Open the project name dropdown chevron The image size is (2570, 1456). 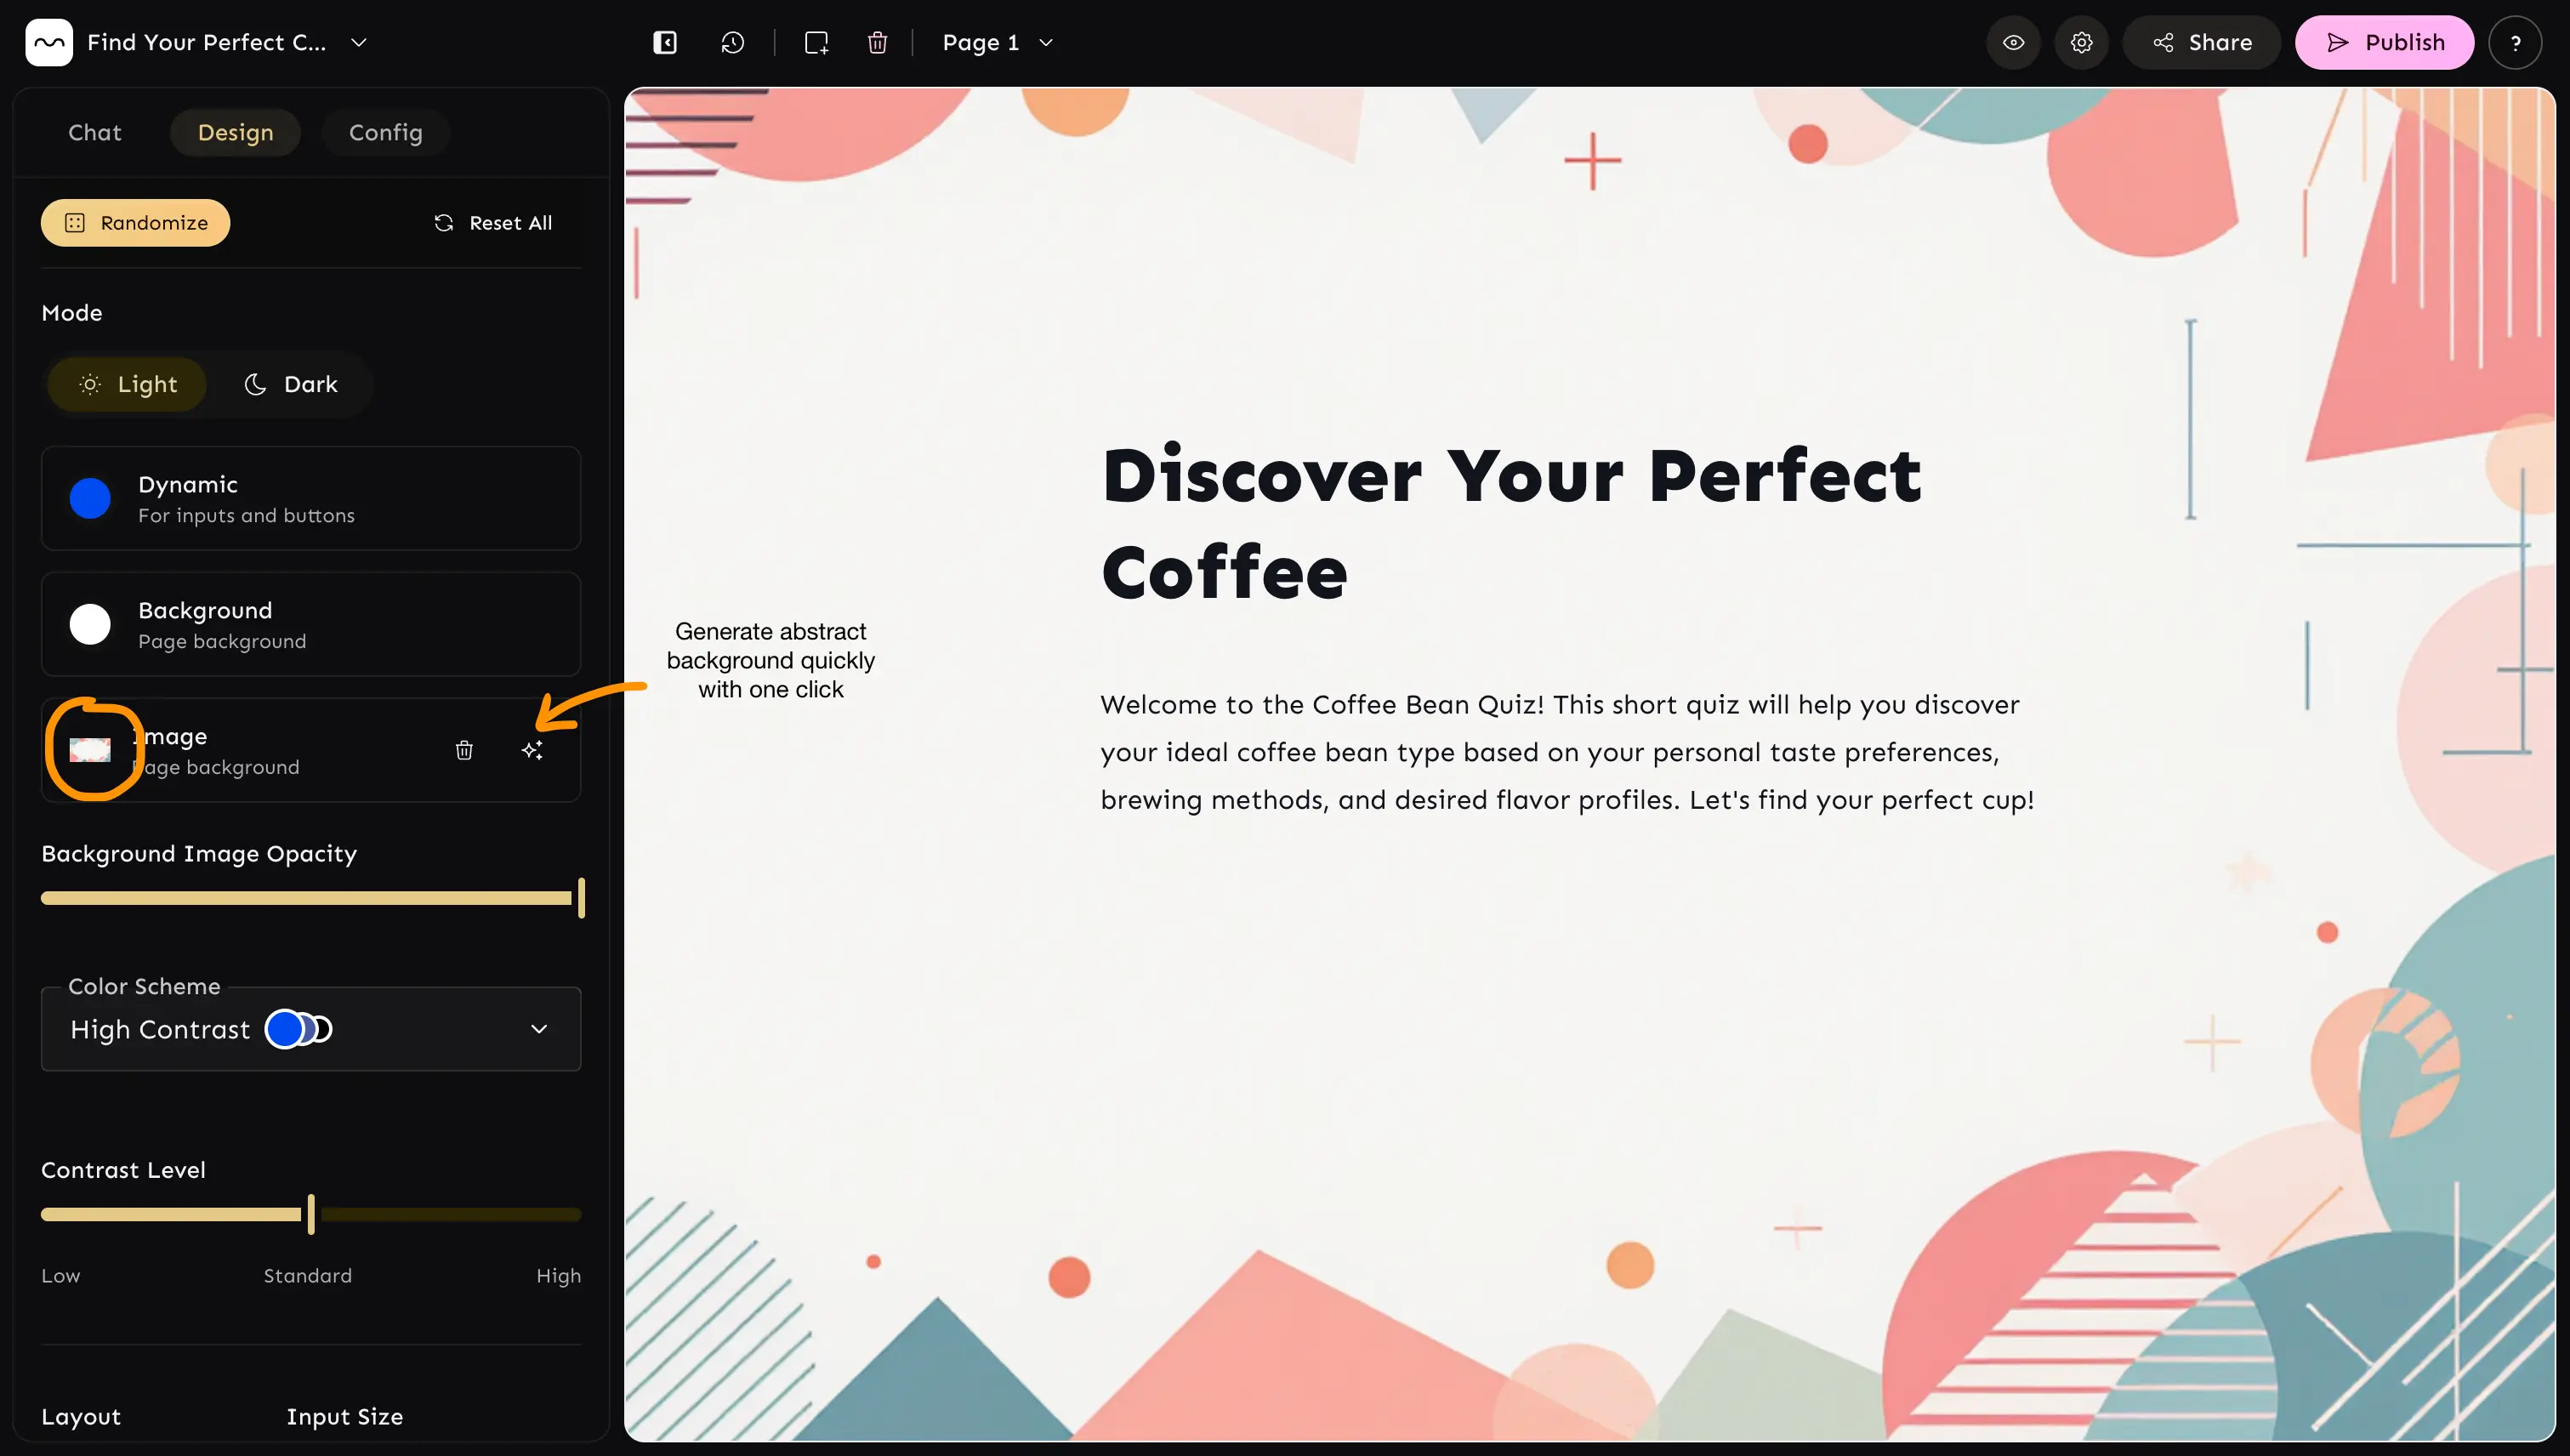(x=359, y=42)
